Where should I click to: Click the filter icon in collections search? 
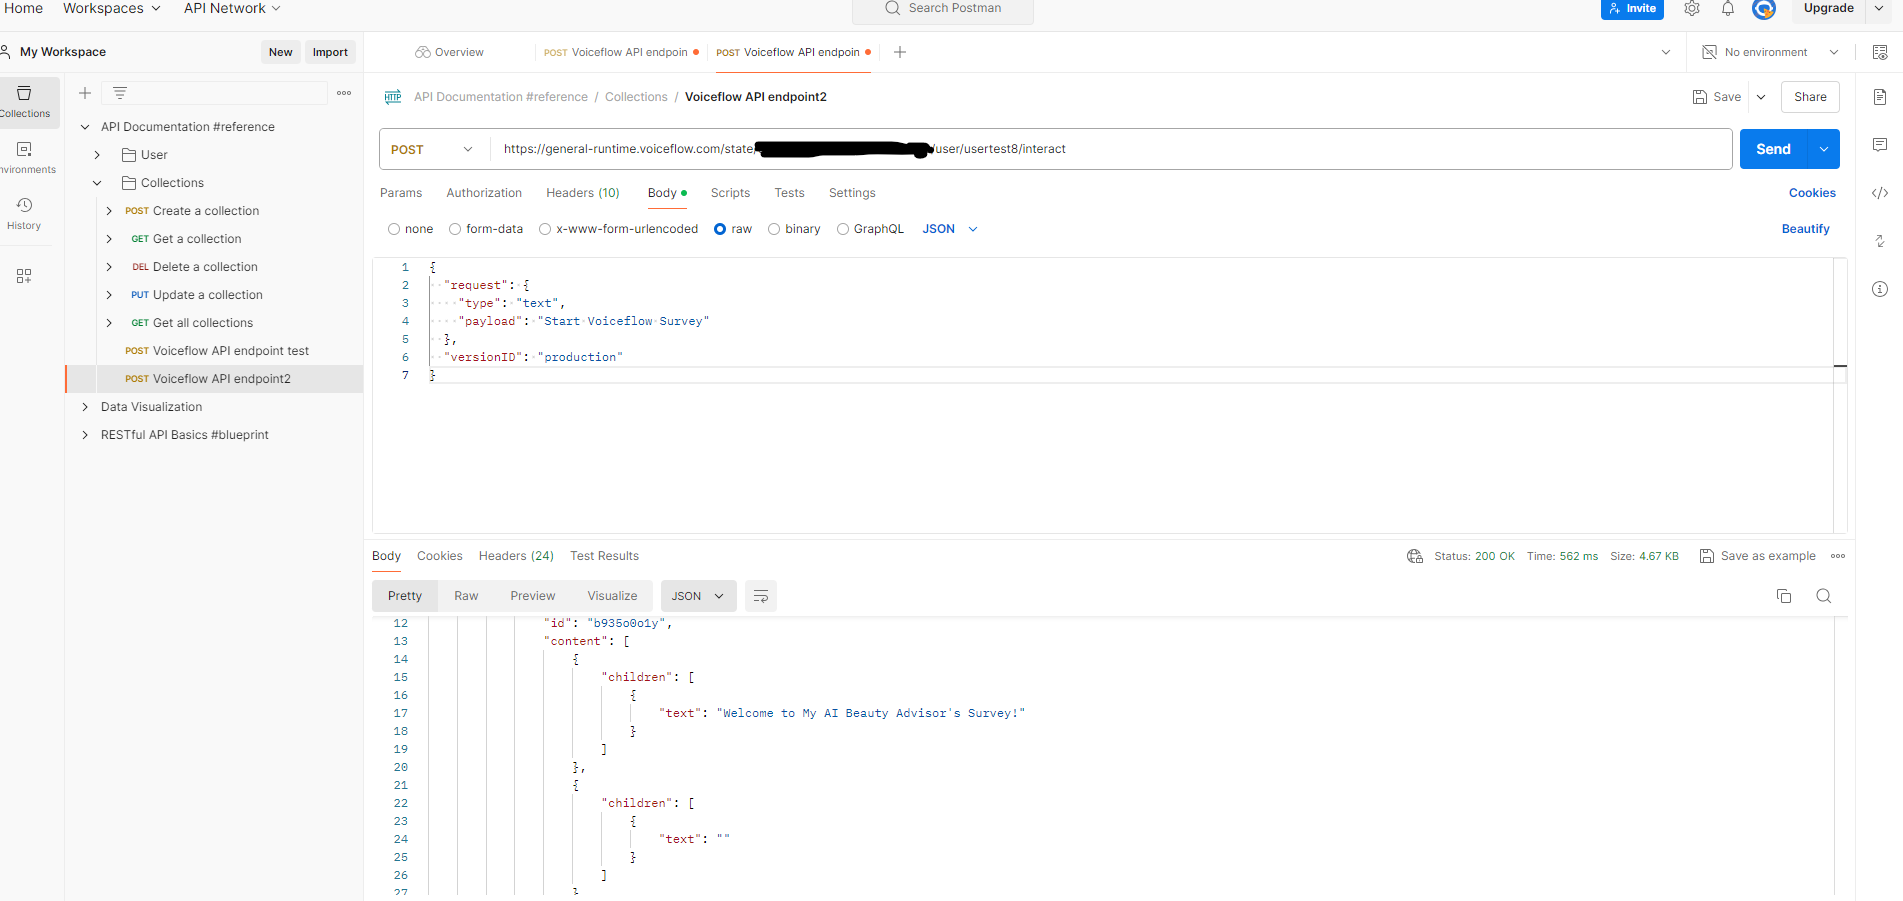120,93
